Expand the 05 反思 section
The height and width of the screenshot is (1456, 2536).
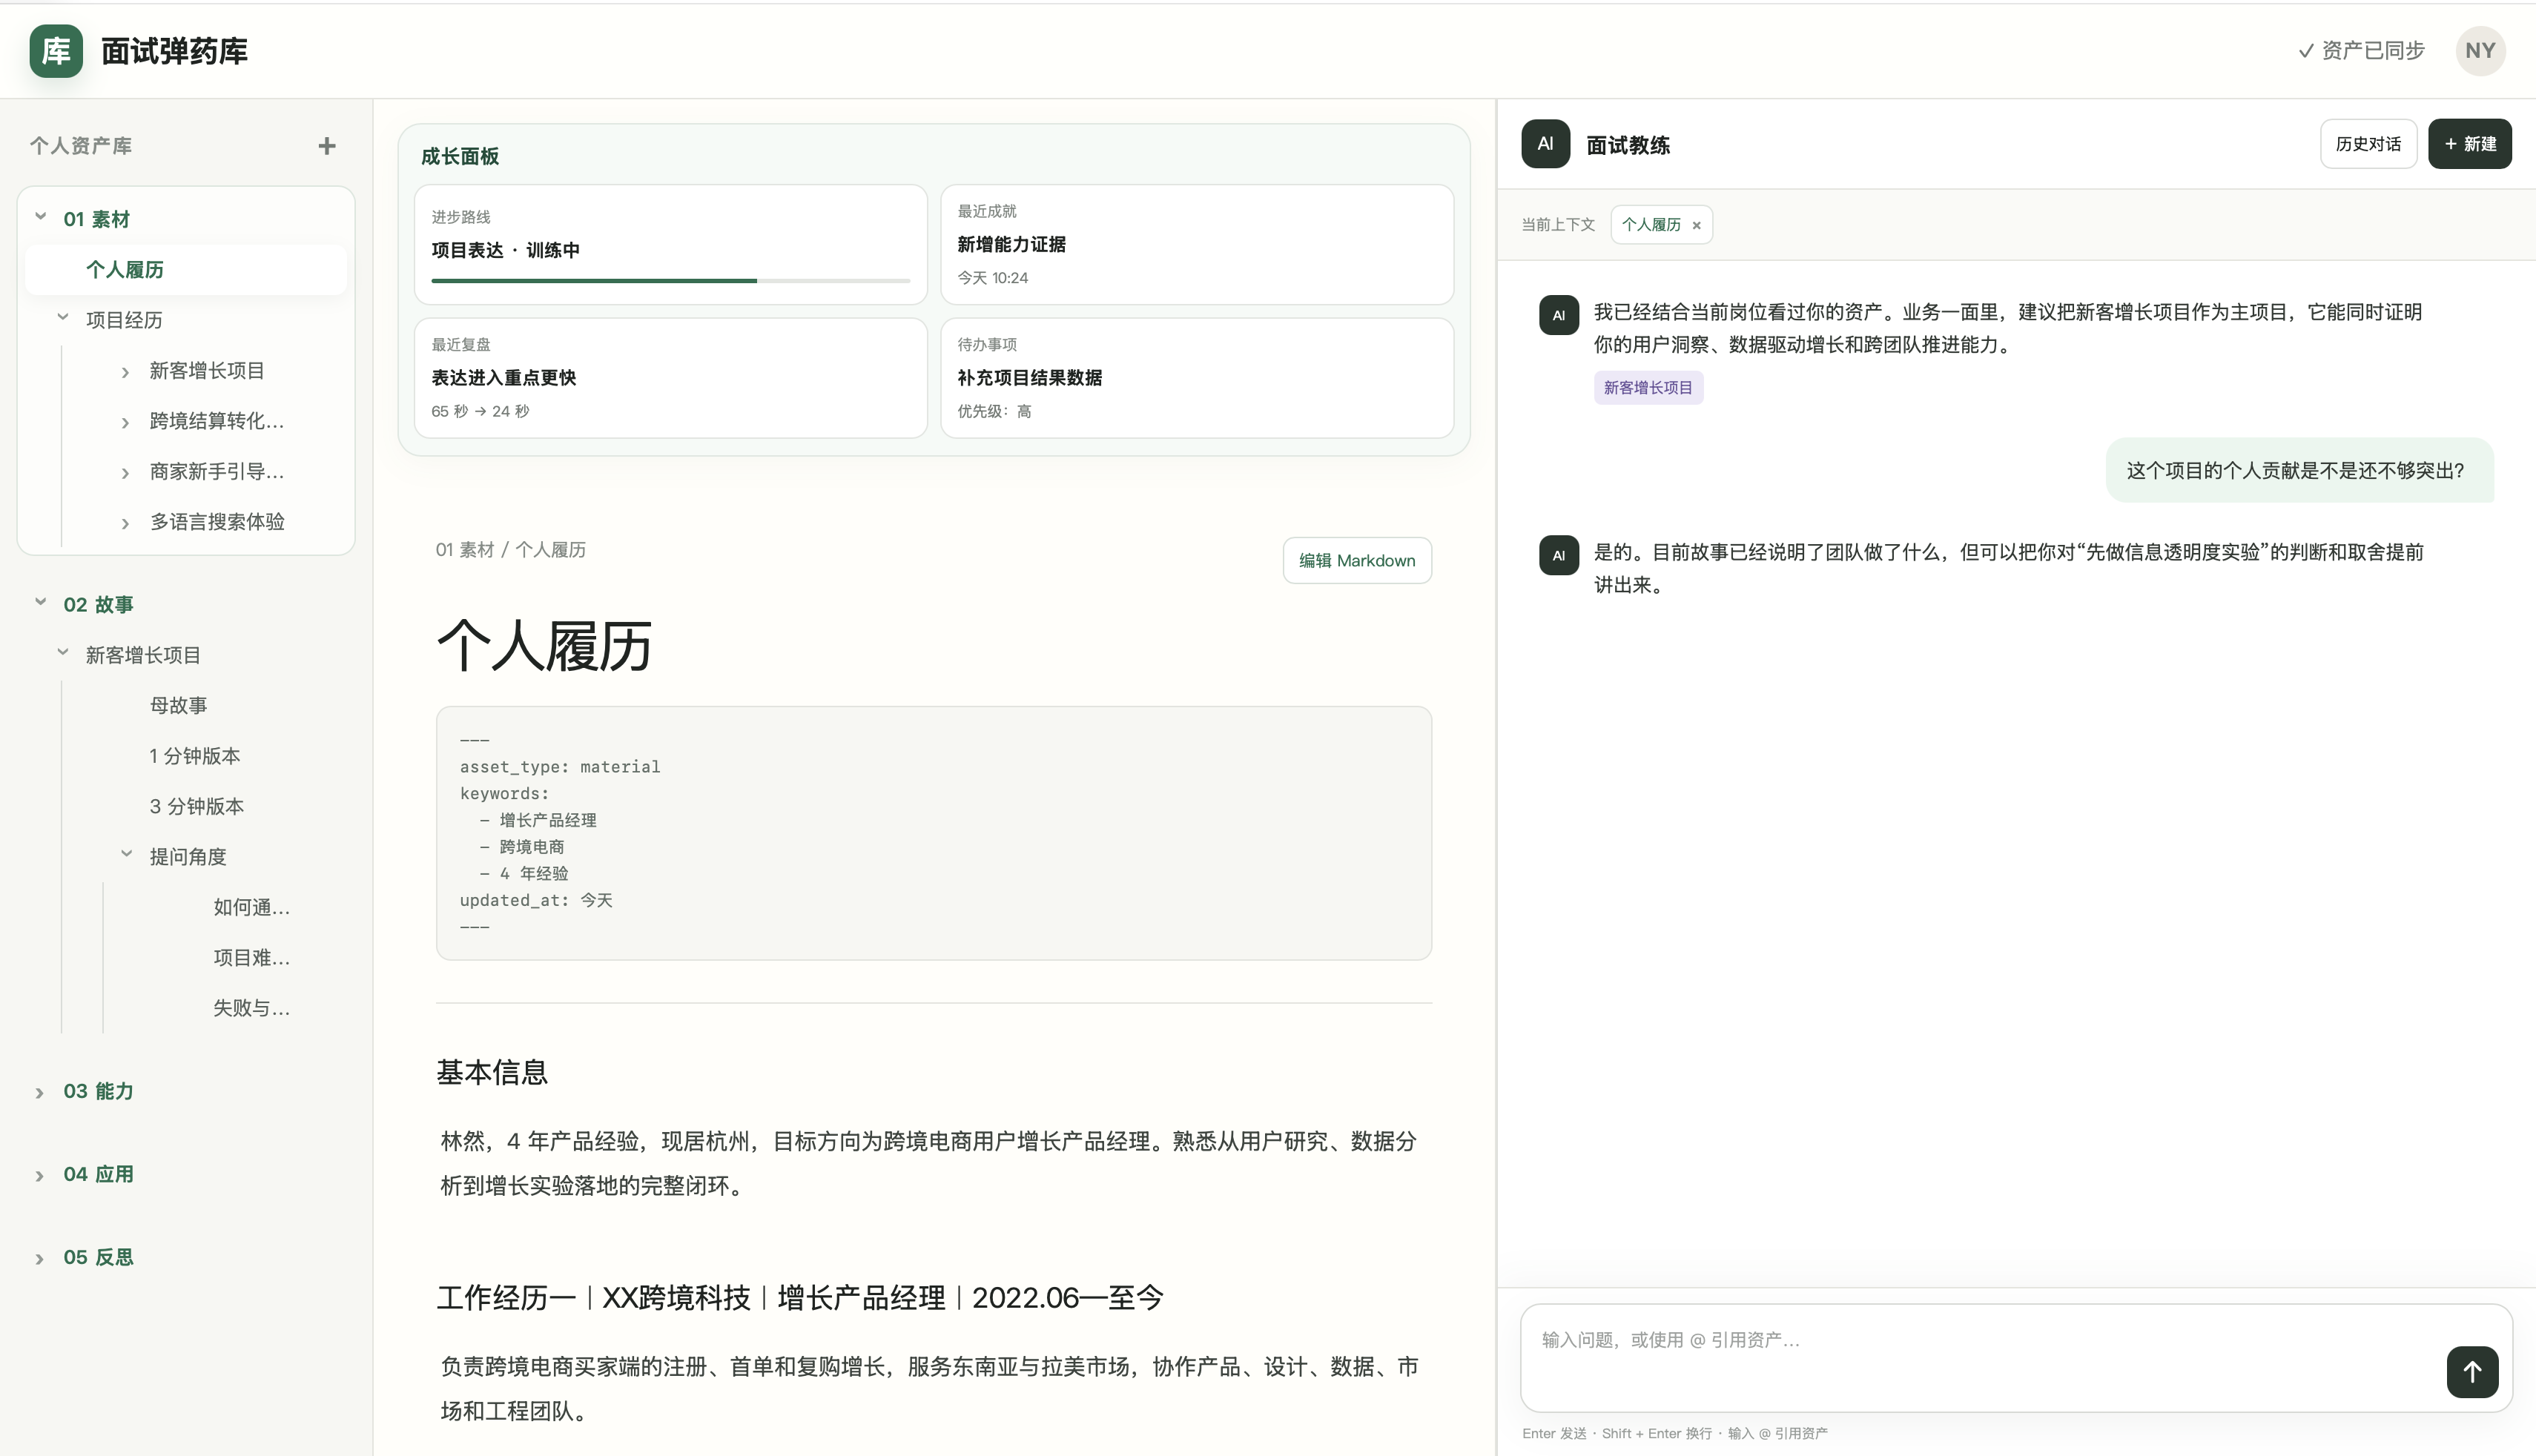point(40,1258)
